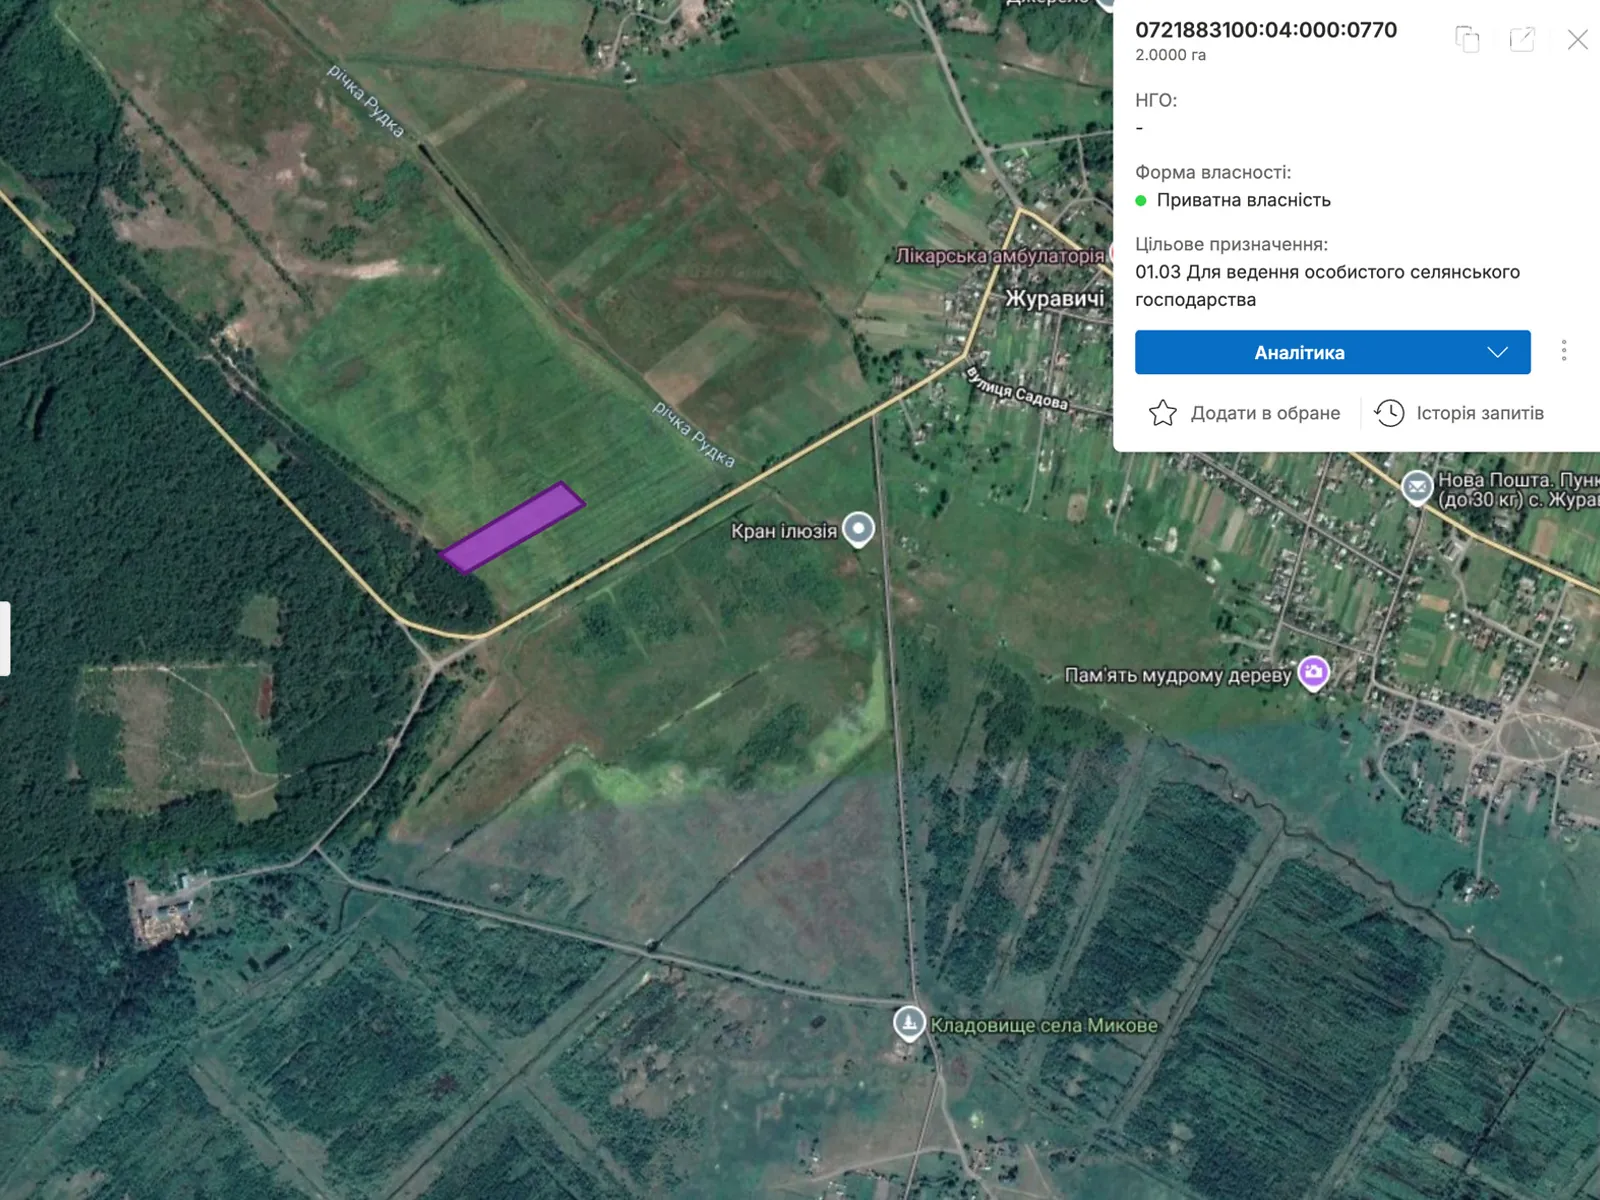Select the Кладовище села Микове marker

click(x=908, y=1022)
